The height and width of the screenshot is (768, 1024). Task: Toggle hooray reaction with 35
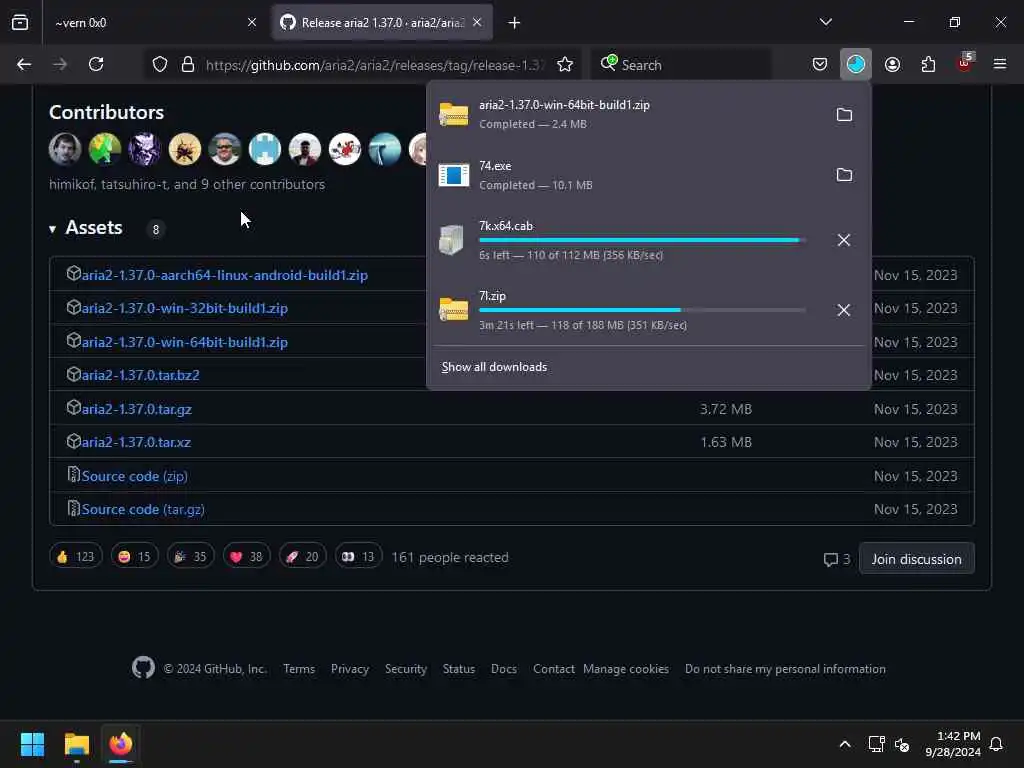click(x=191, y=557)
